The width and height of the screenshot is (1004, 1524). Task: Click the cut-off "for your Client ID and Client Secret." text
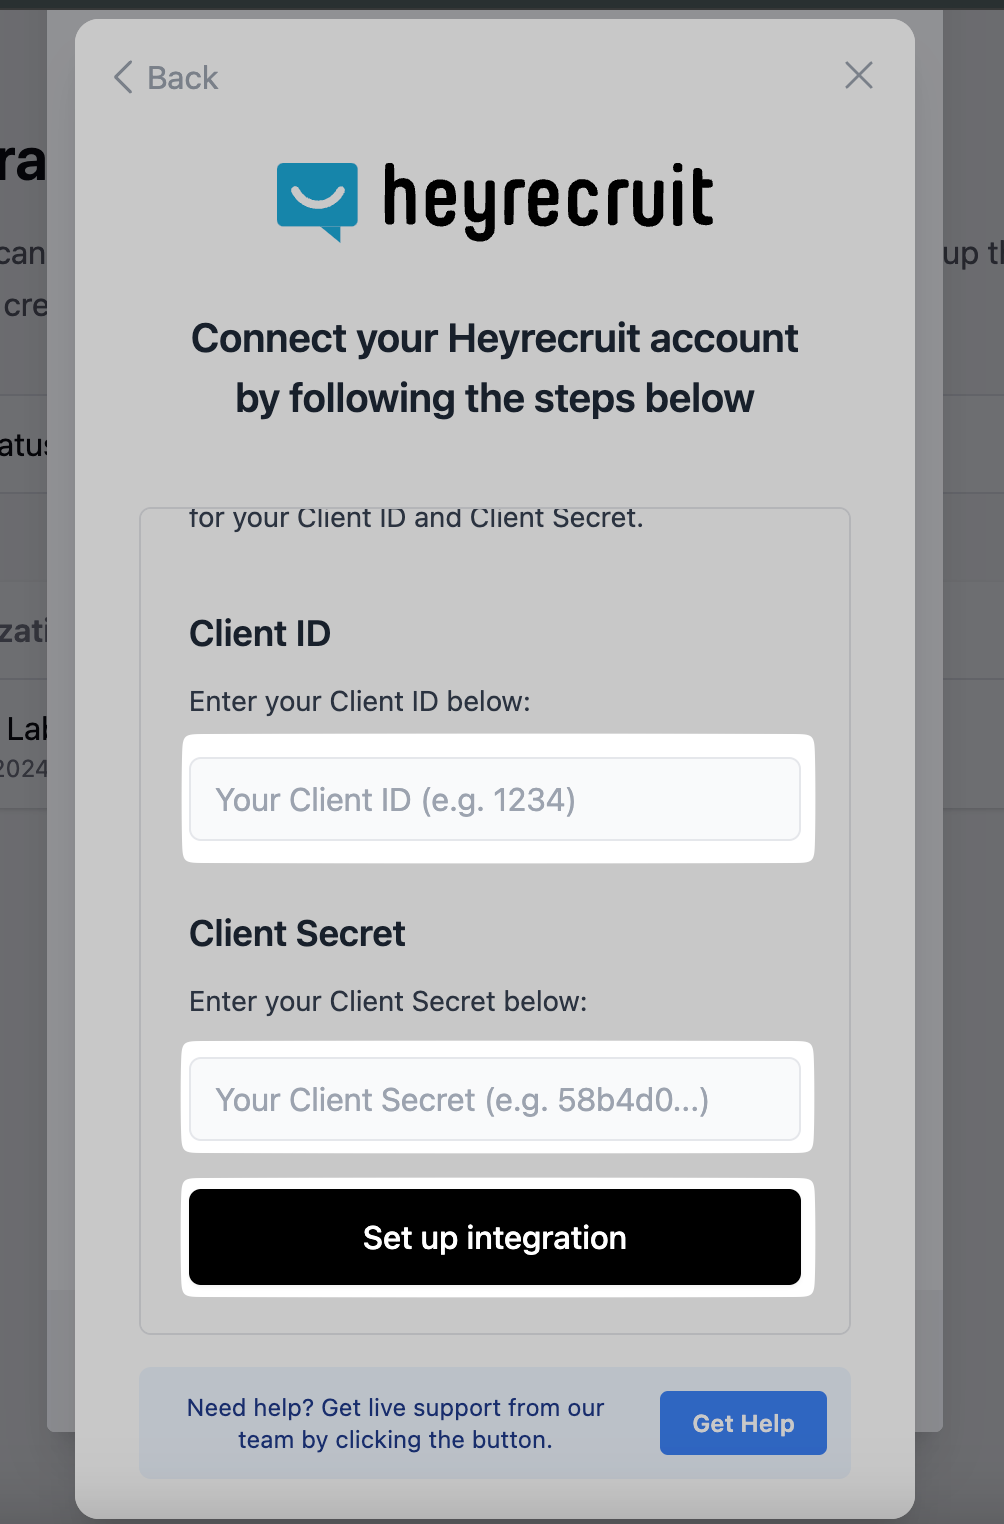click(416, 519)
